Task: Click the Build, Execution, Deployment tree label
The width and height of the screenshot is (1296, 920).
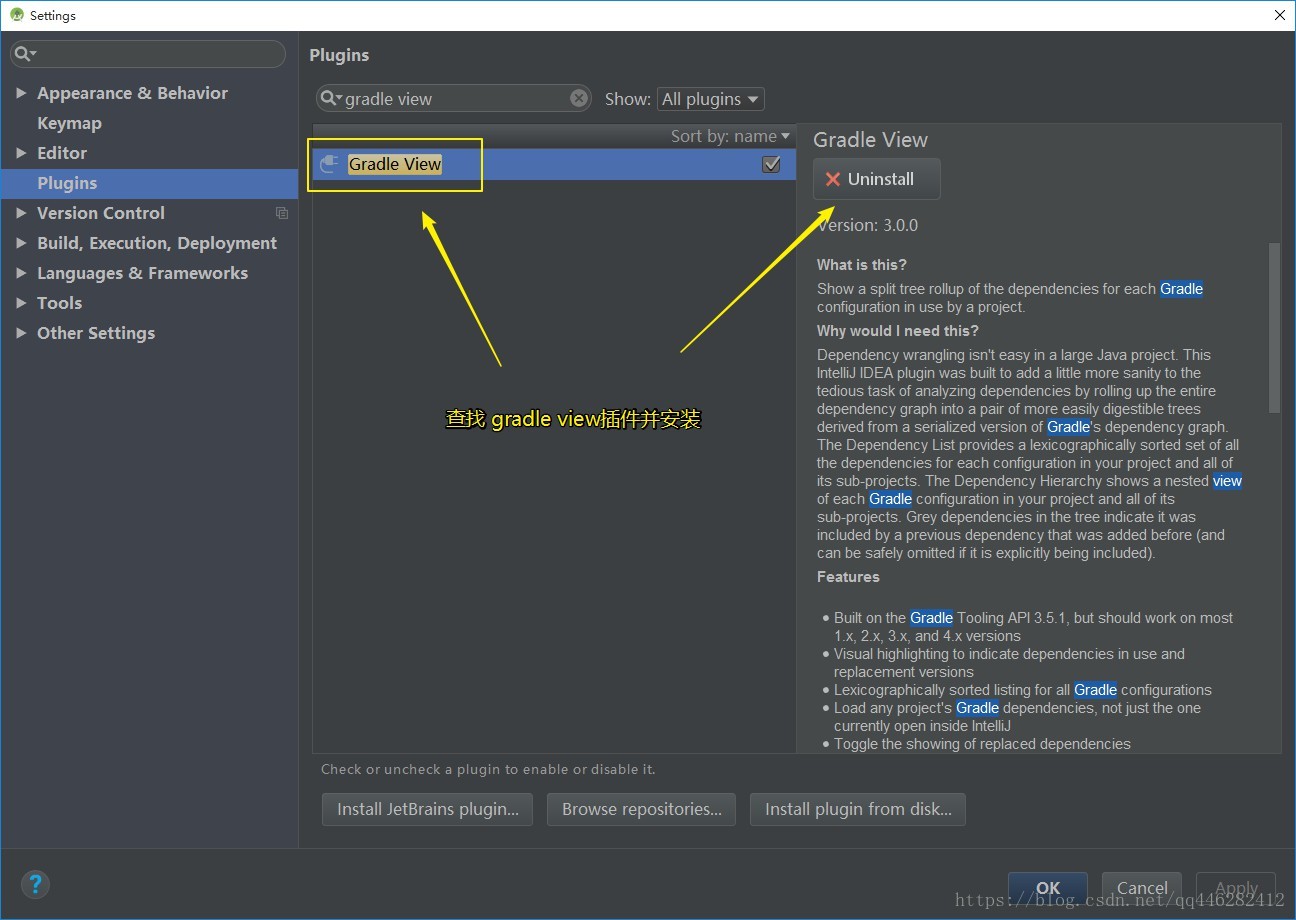Action: 157,243
